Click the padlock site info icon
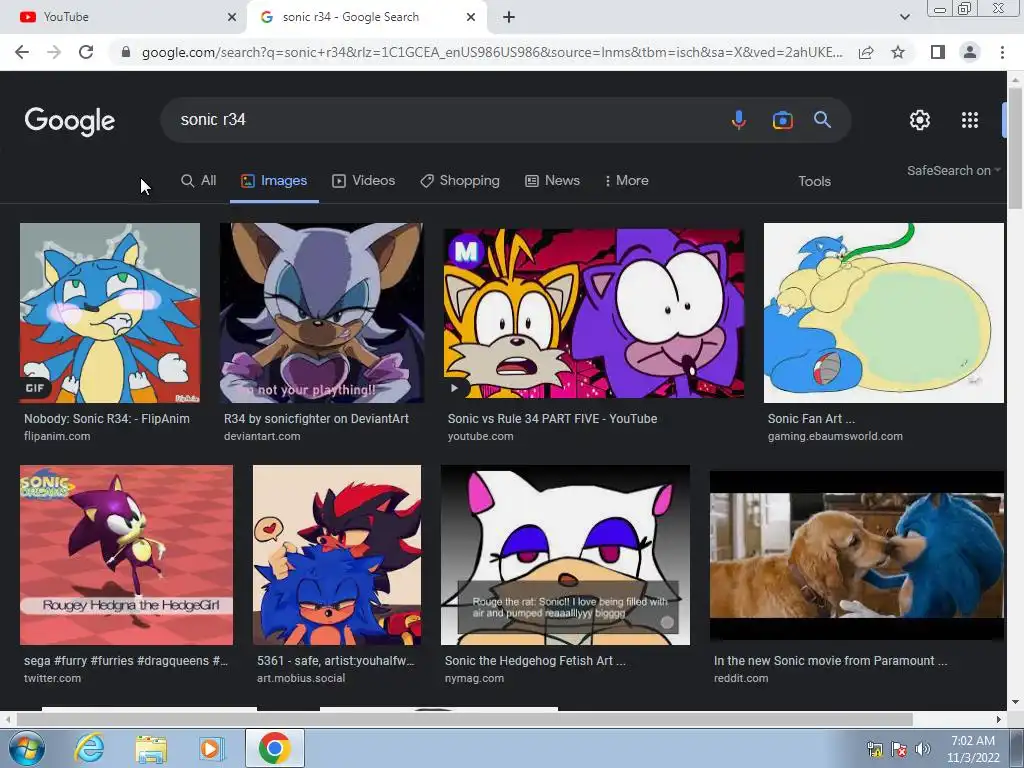This screenshot has width=1024, height=768. click(126, 52)
